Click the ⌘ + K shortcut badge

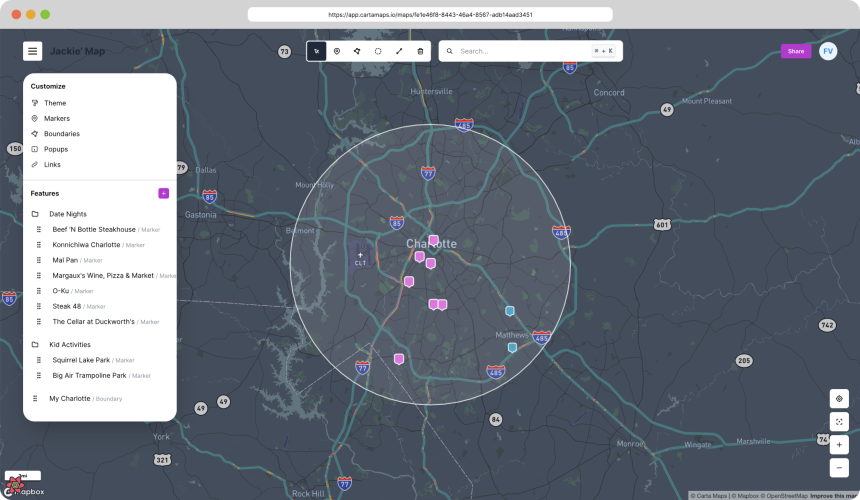click(x=603, y=51)
